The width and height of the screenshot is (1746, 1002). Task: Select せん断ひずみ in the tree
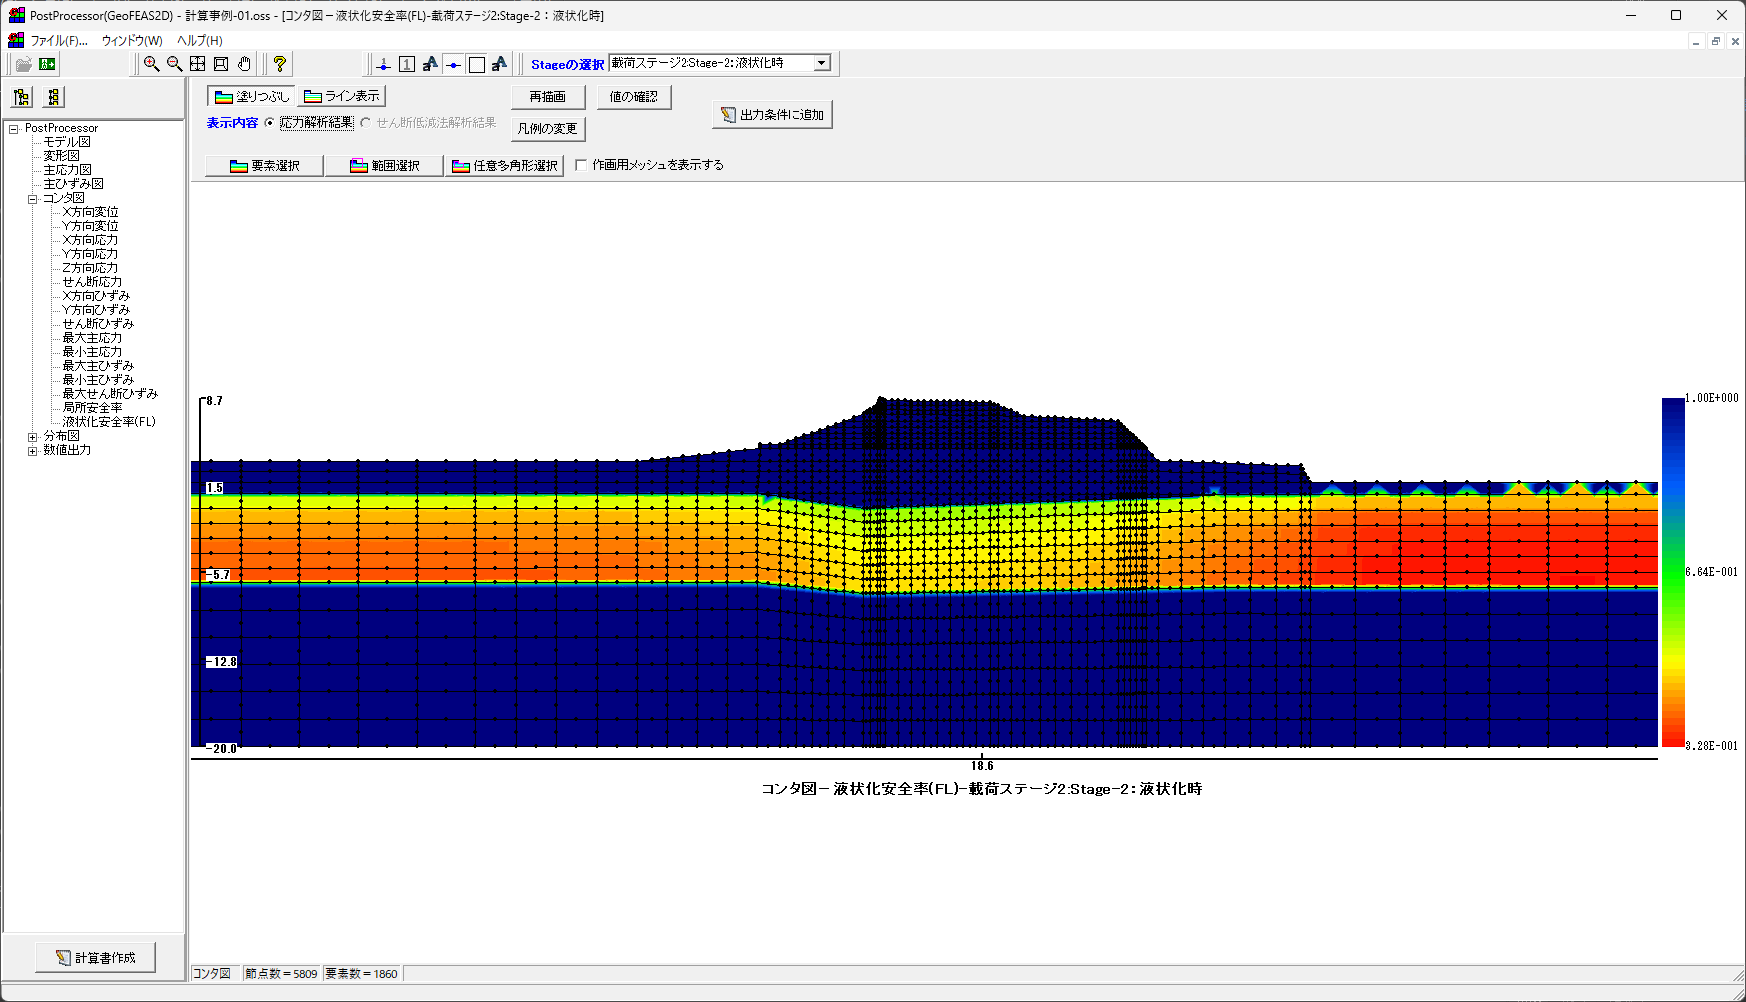click(98, 324)
